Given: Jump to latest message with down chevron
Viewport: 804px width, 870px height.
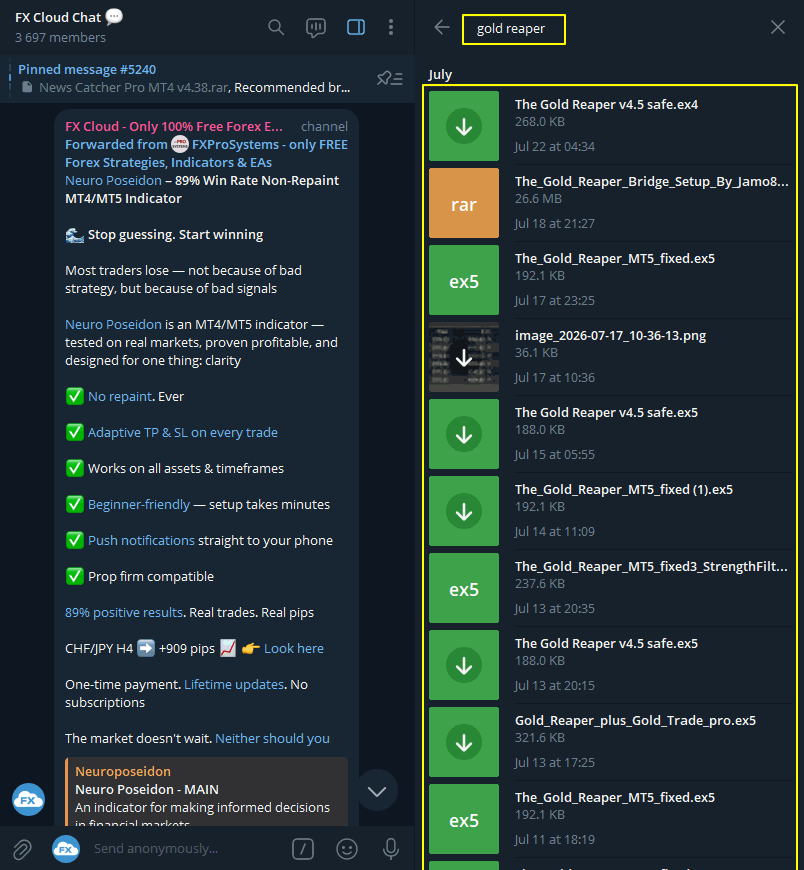Looking at the screenshot, I should tap(377, 791).
